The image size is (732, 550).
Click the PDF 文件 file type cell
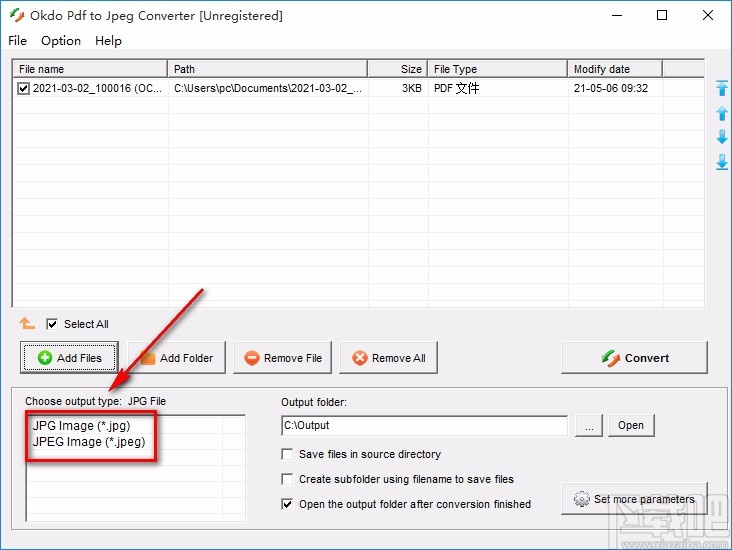[x=457, y=88]
